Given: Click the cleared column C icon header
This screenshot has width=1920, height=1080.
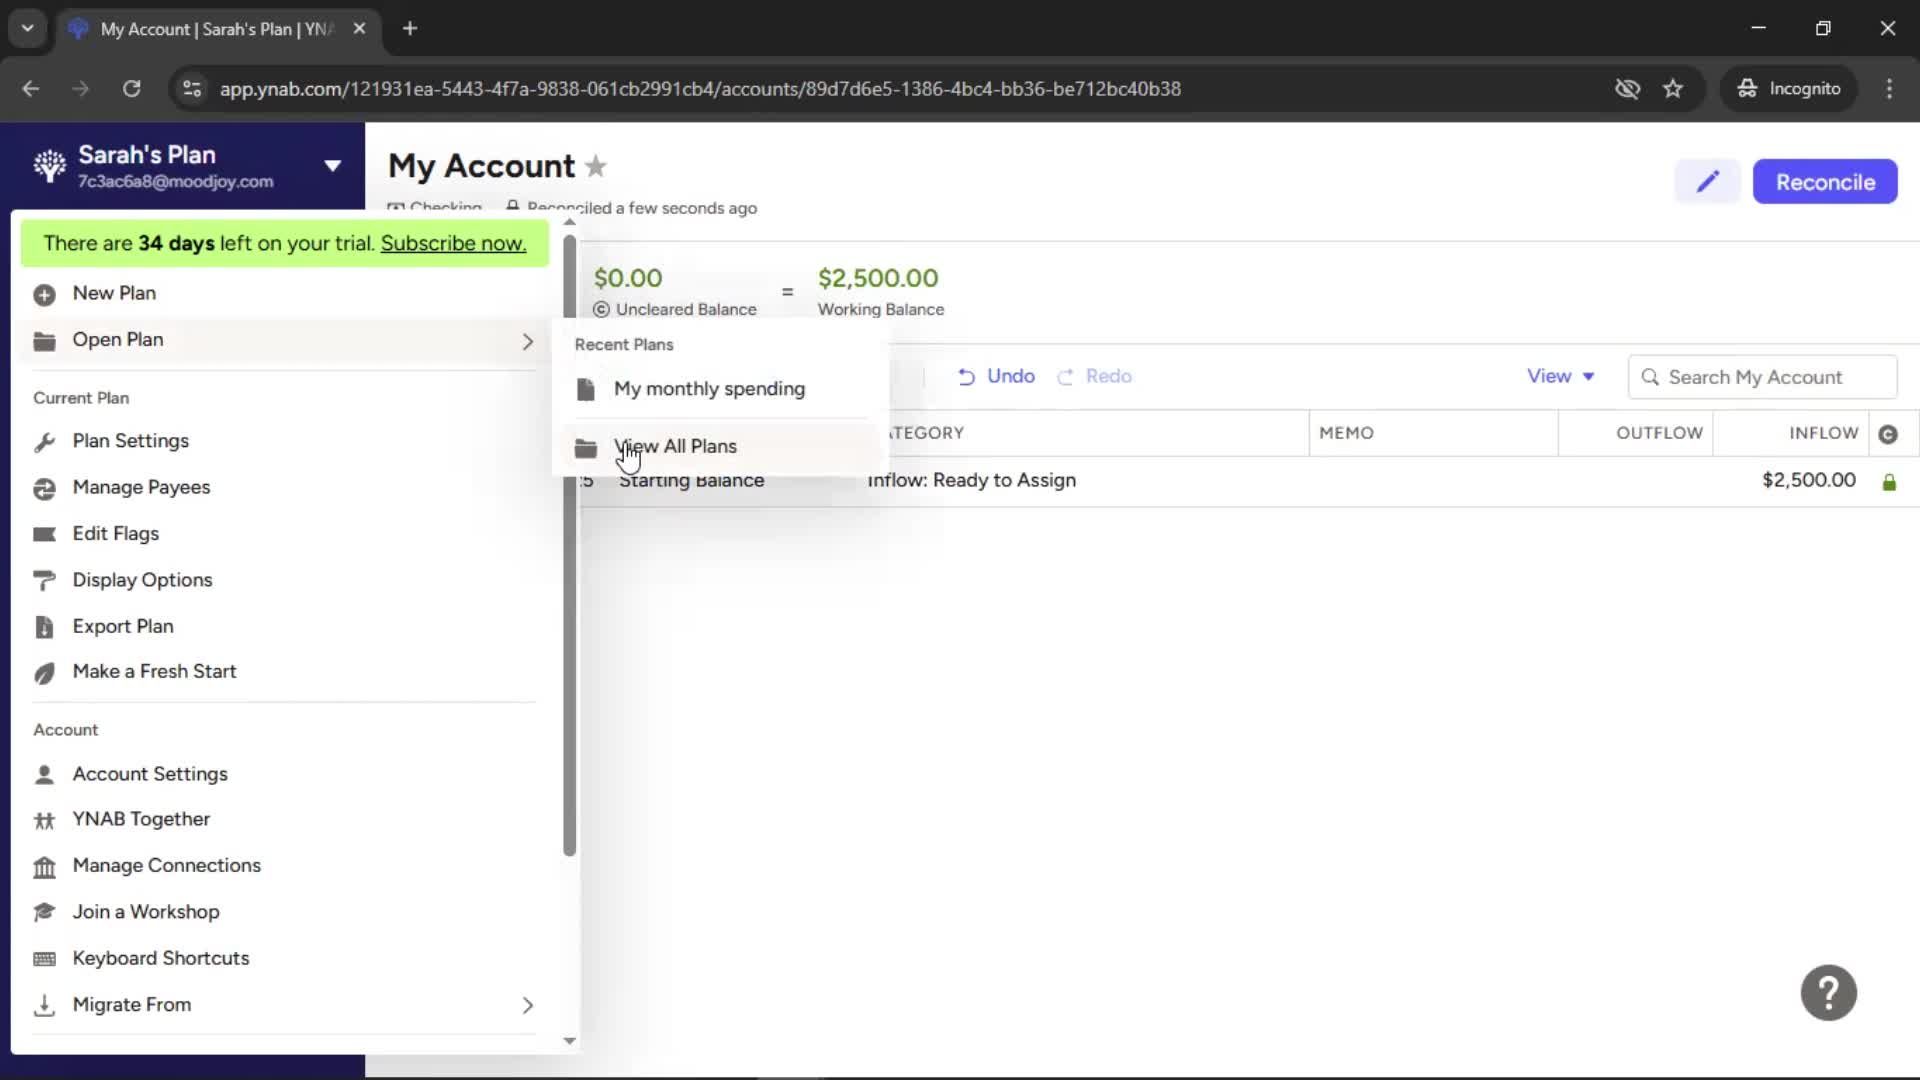Looking at the screenshot, I should 1888,434.
